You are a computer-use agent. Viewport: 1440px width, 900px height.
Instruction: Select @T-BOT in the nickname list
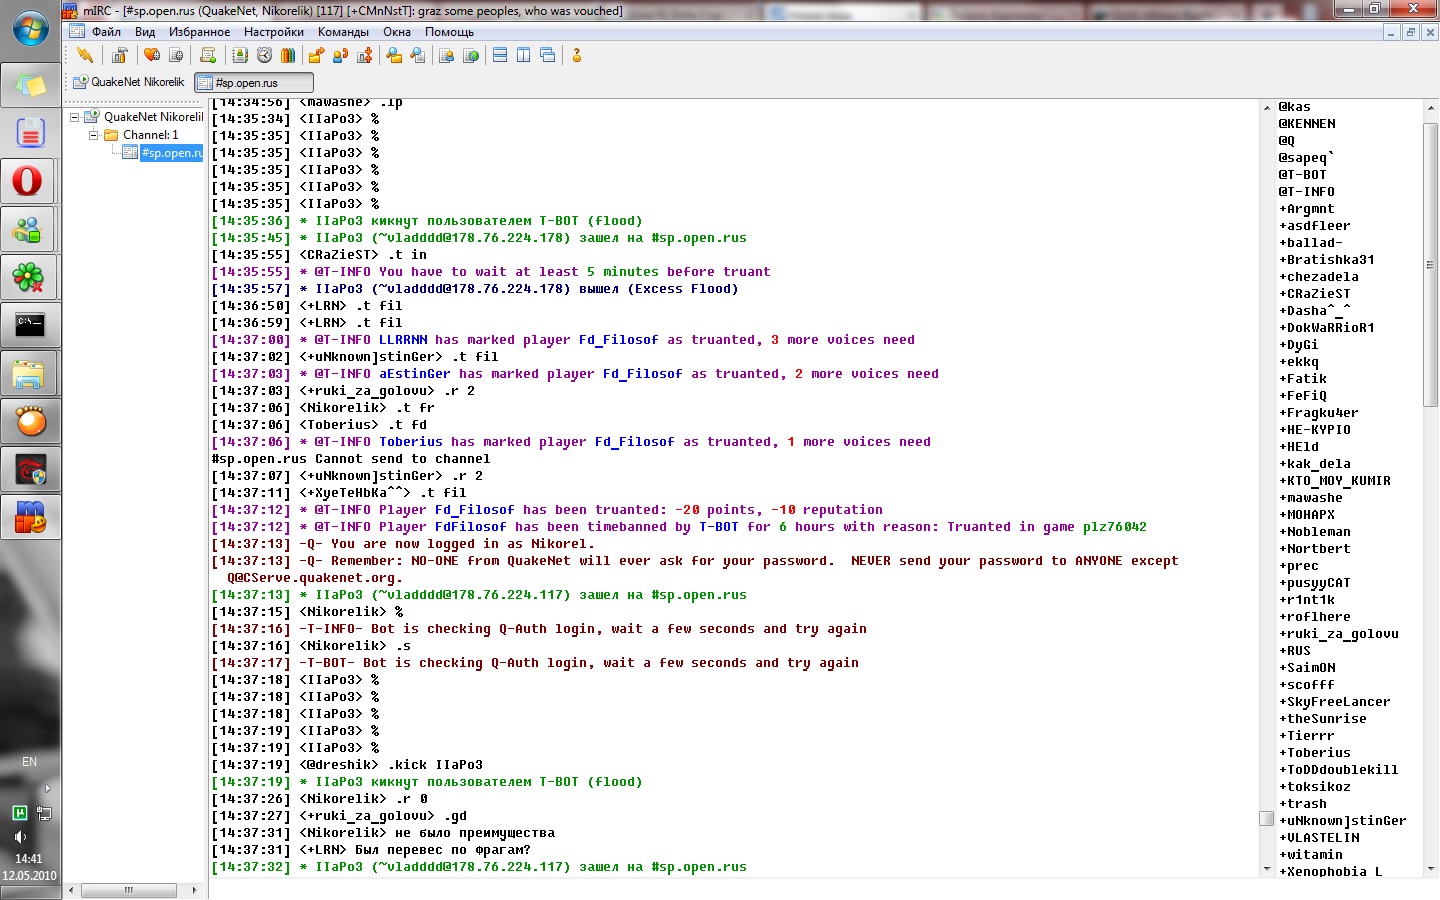[x=1302, y=175]
